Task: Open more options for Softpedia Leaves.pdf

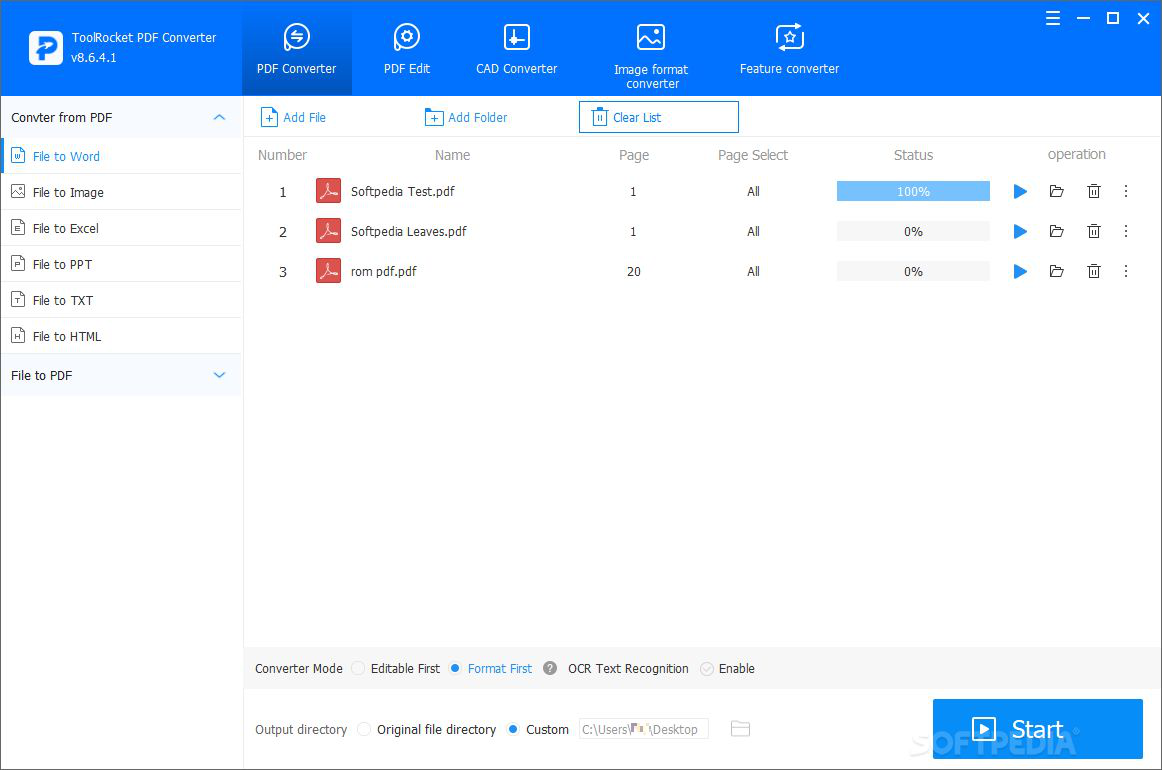Action: tap(1126, 231)
